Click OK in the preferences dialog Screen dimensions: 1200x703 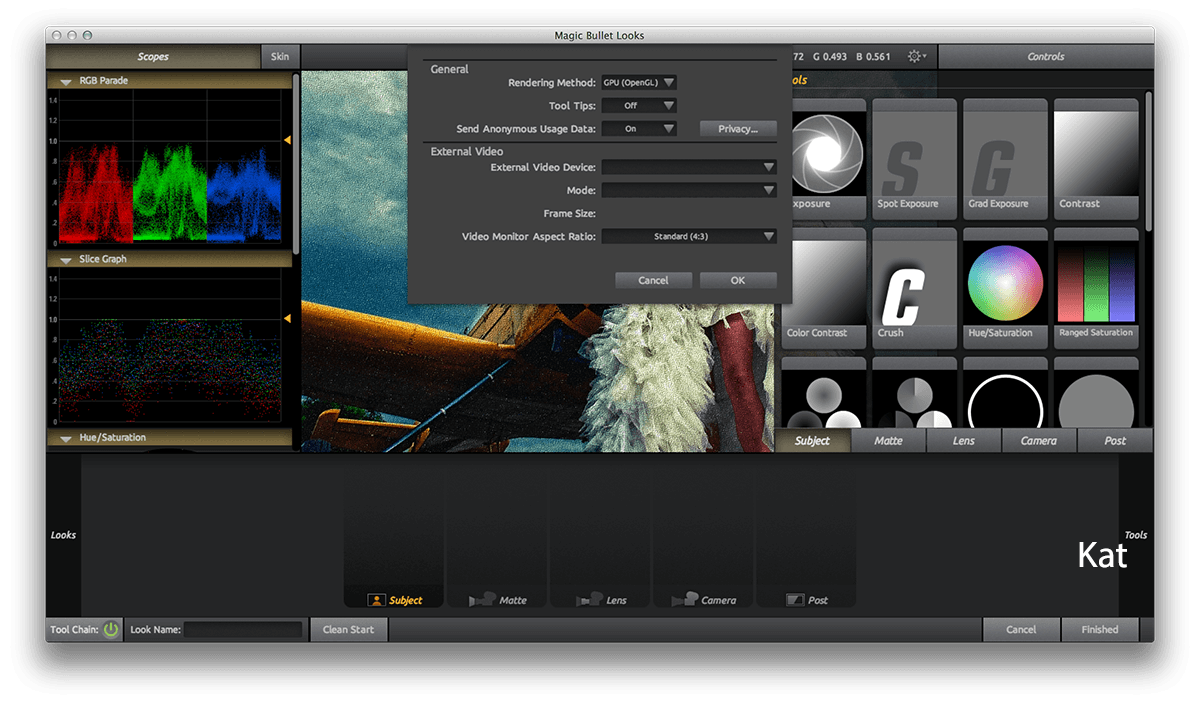point(738,280)
